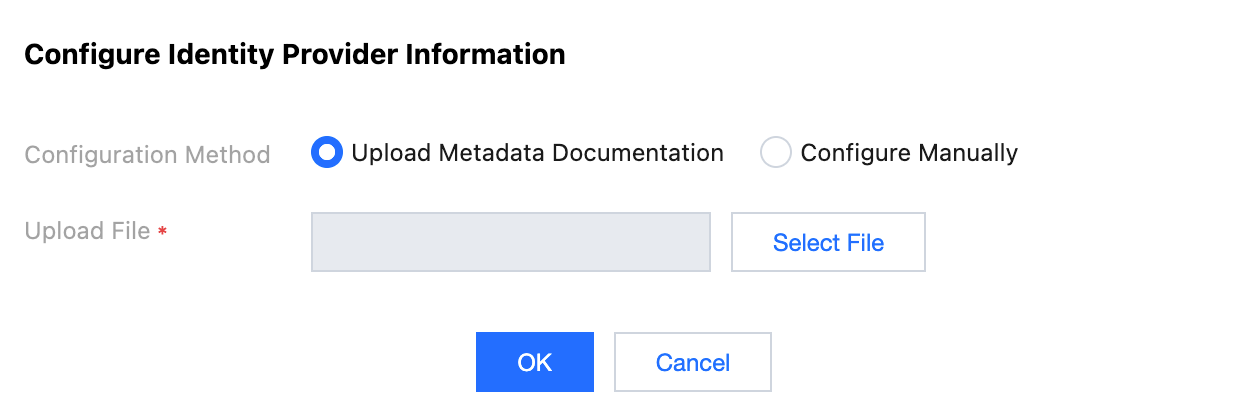
Task: Confirm the identity provider configuration
Action: coord(534,362)
